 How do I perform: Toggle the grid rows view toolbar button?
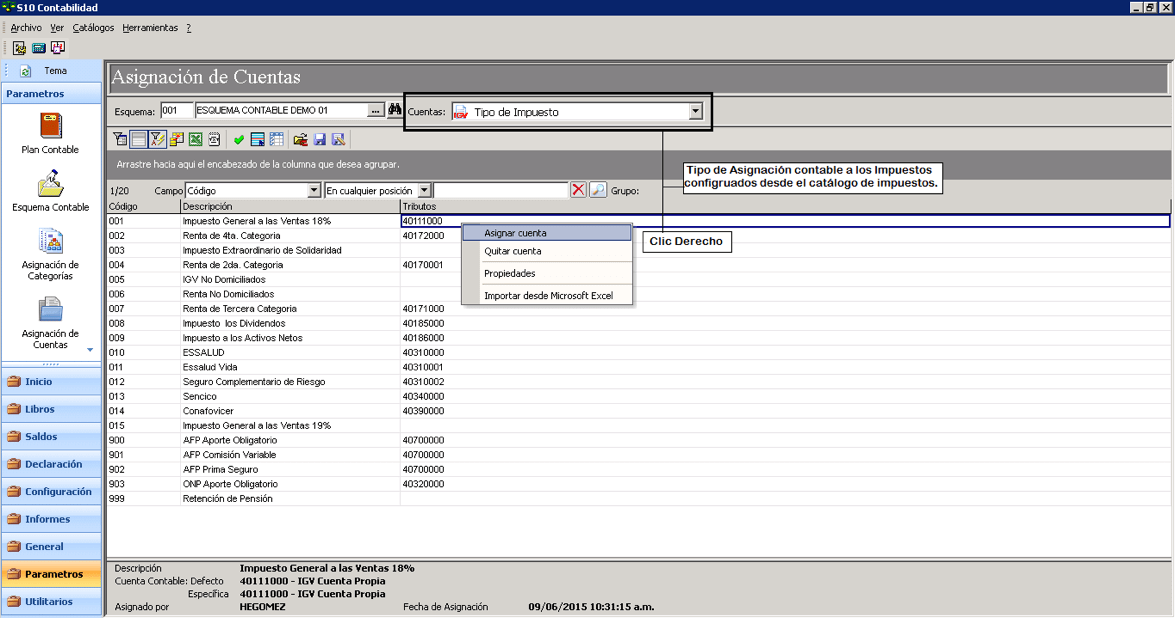click(139, 139)
